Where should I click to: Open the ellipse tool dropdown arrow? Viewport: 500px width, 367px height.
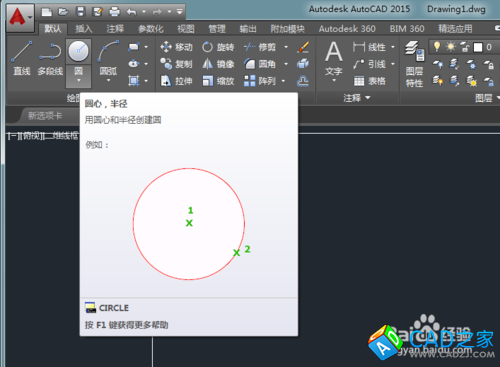(x=146, y=64)
